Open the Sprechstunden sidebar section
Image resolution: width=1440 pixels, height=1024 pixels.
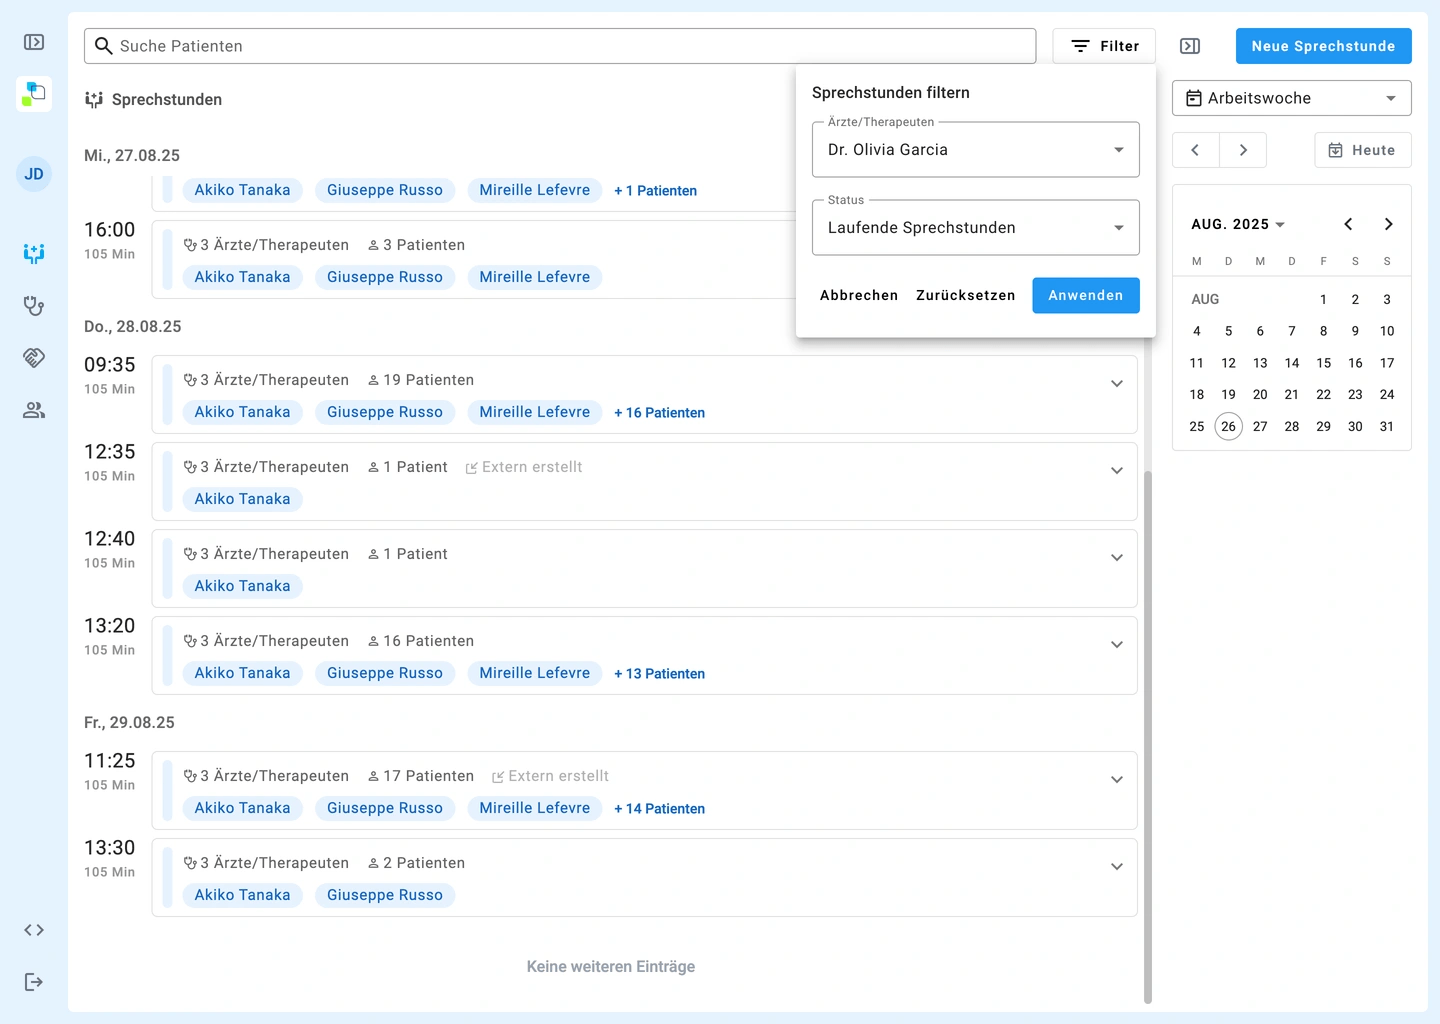[x=33, y=254]
